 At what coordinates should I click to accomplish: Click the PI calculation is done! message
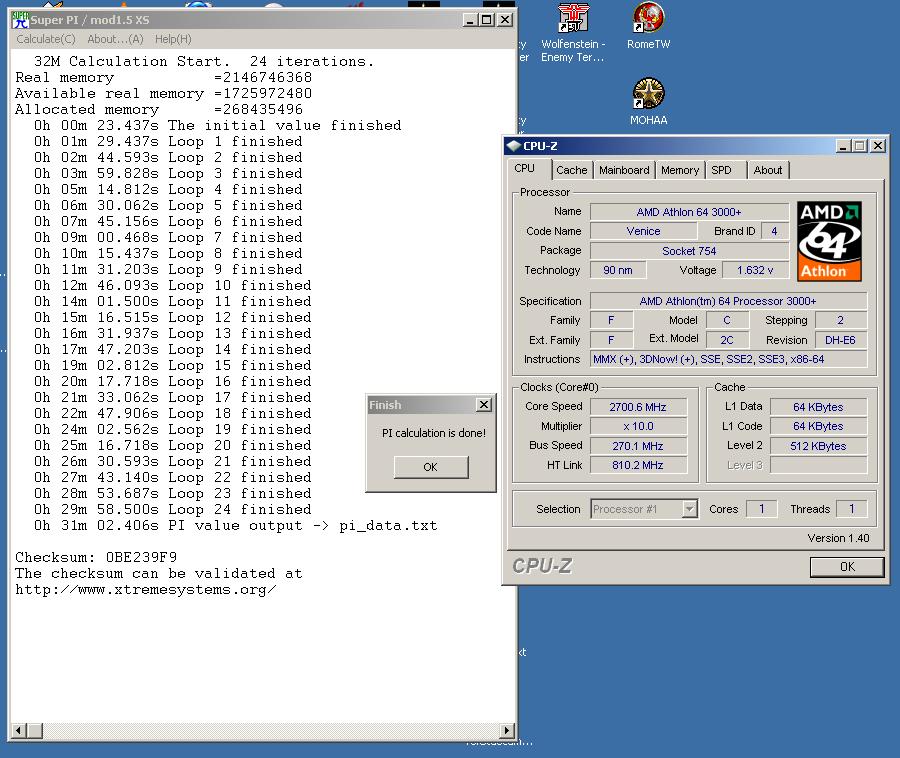(434, 433)
